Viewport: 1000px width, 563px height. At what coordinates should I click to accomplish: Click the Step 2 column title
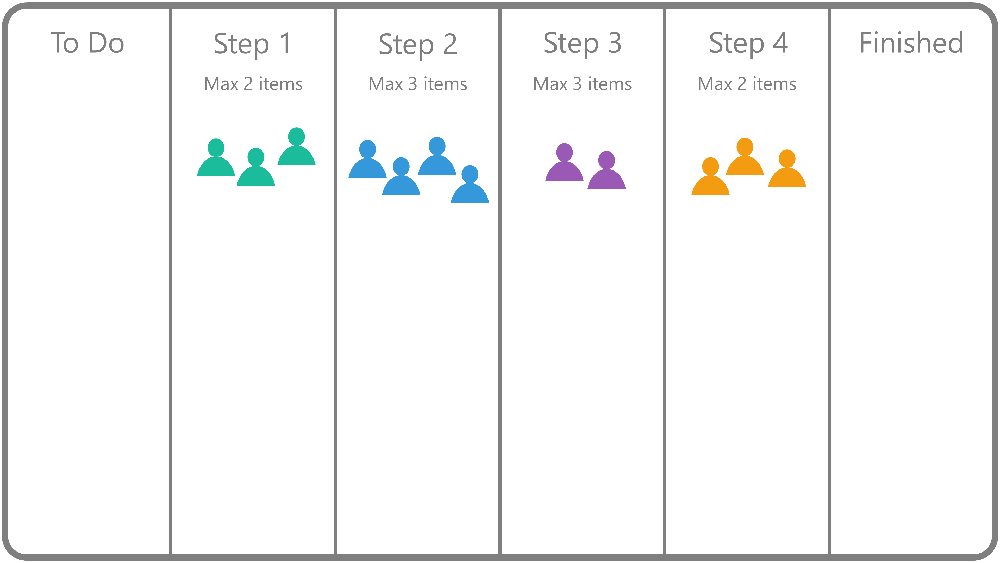click(418, 45)
